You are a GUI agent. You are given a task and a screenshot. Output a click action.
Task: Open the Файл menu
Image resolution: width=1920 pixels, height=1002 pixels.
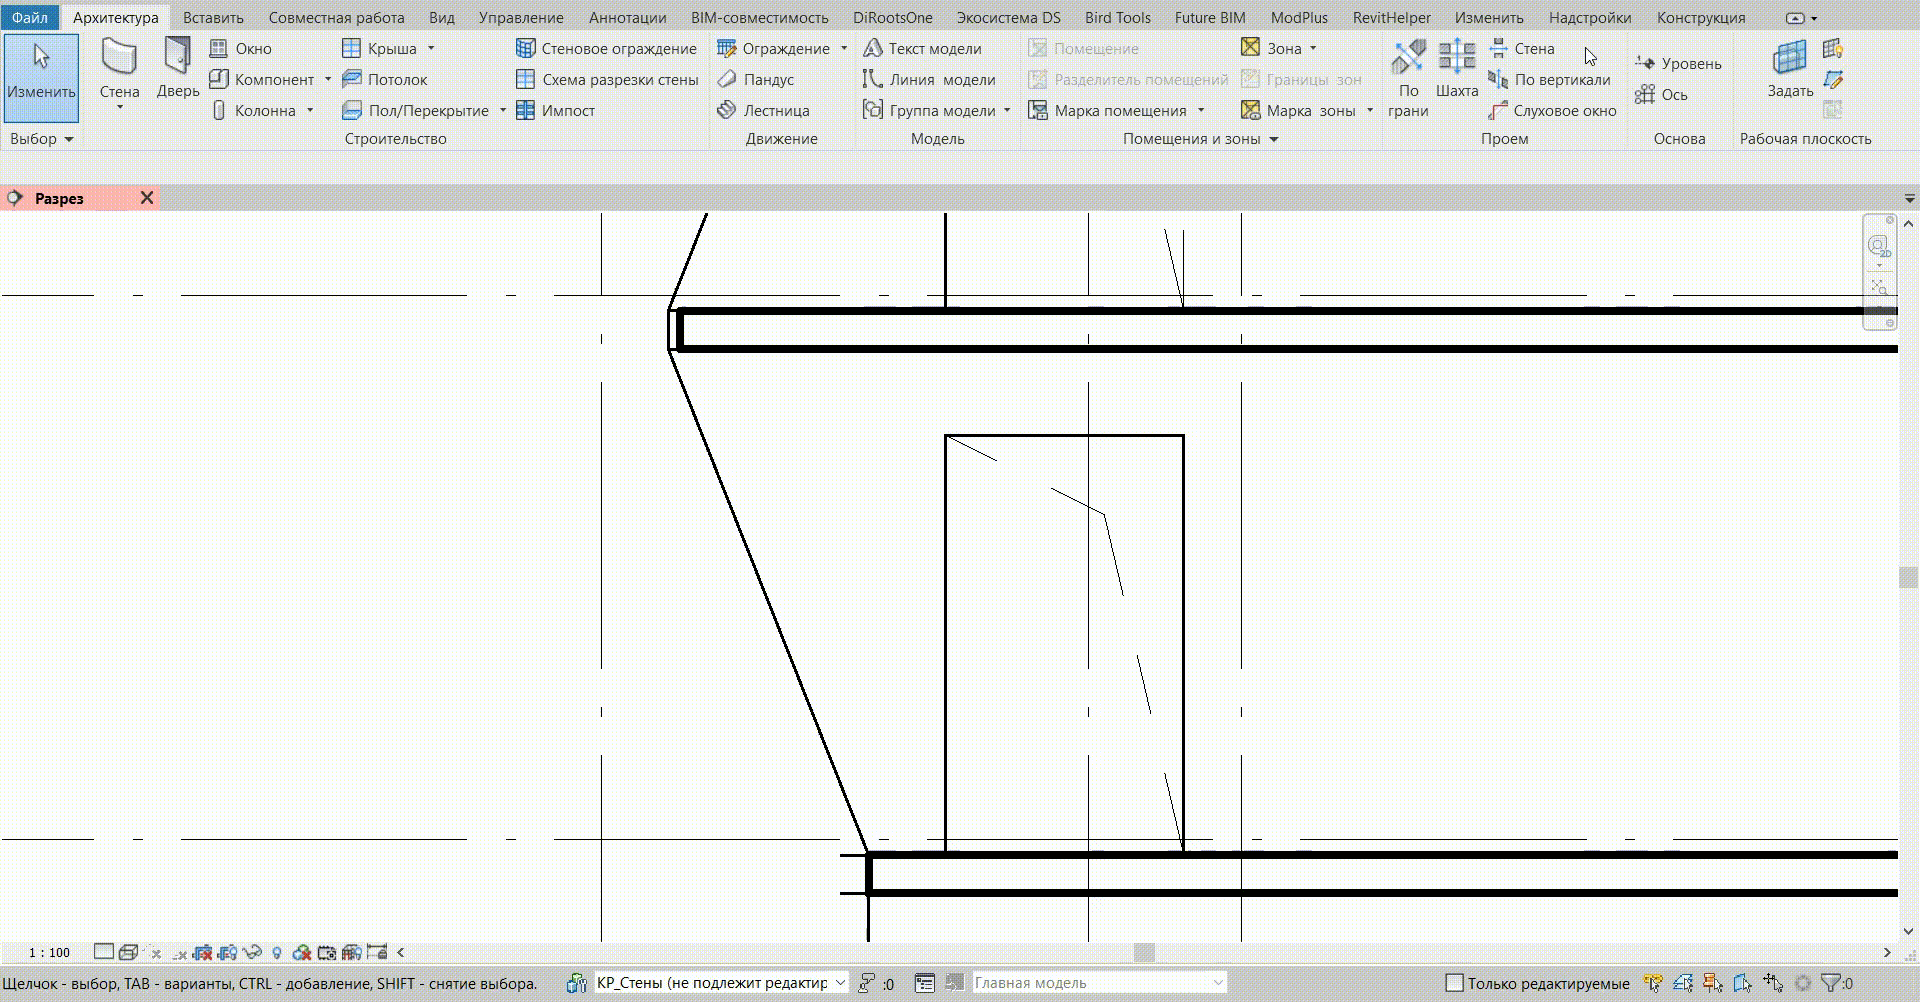(30, 17)
